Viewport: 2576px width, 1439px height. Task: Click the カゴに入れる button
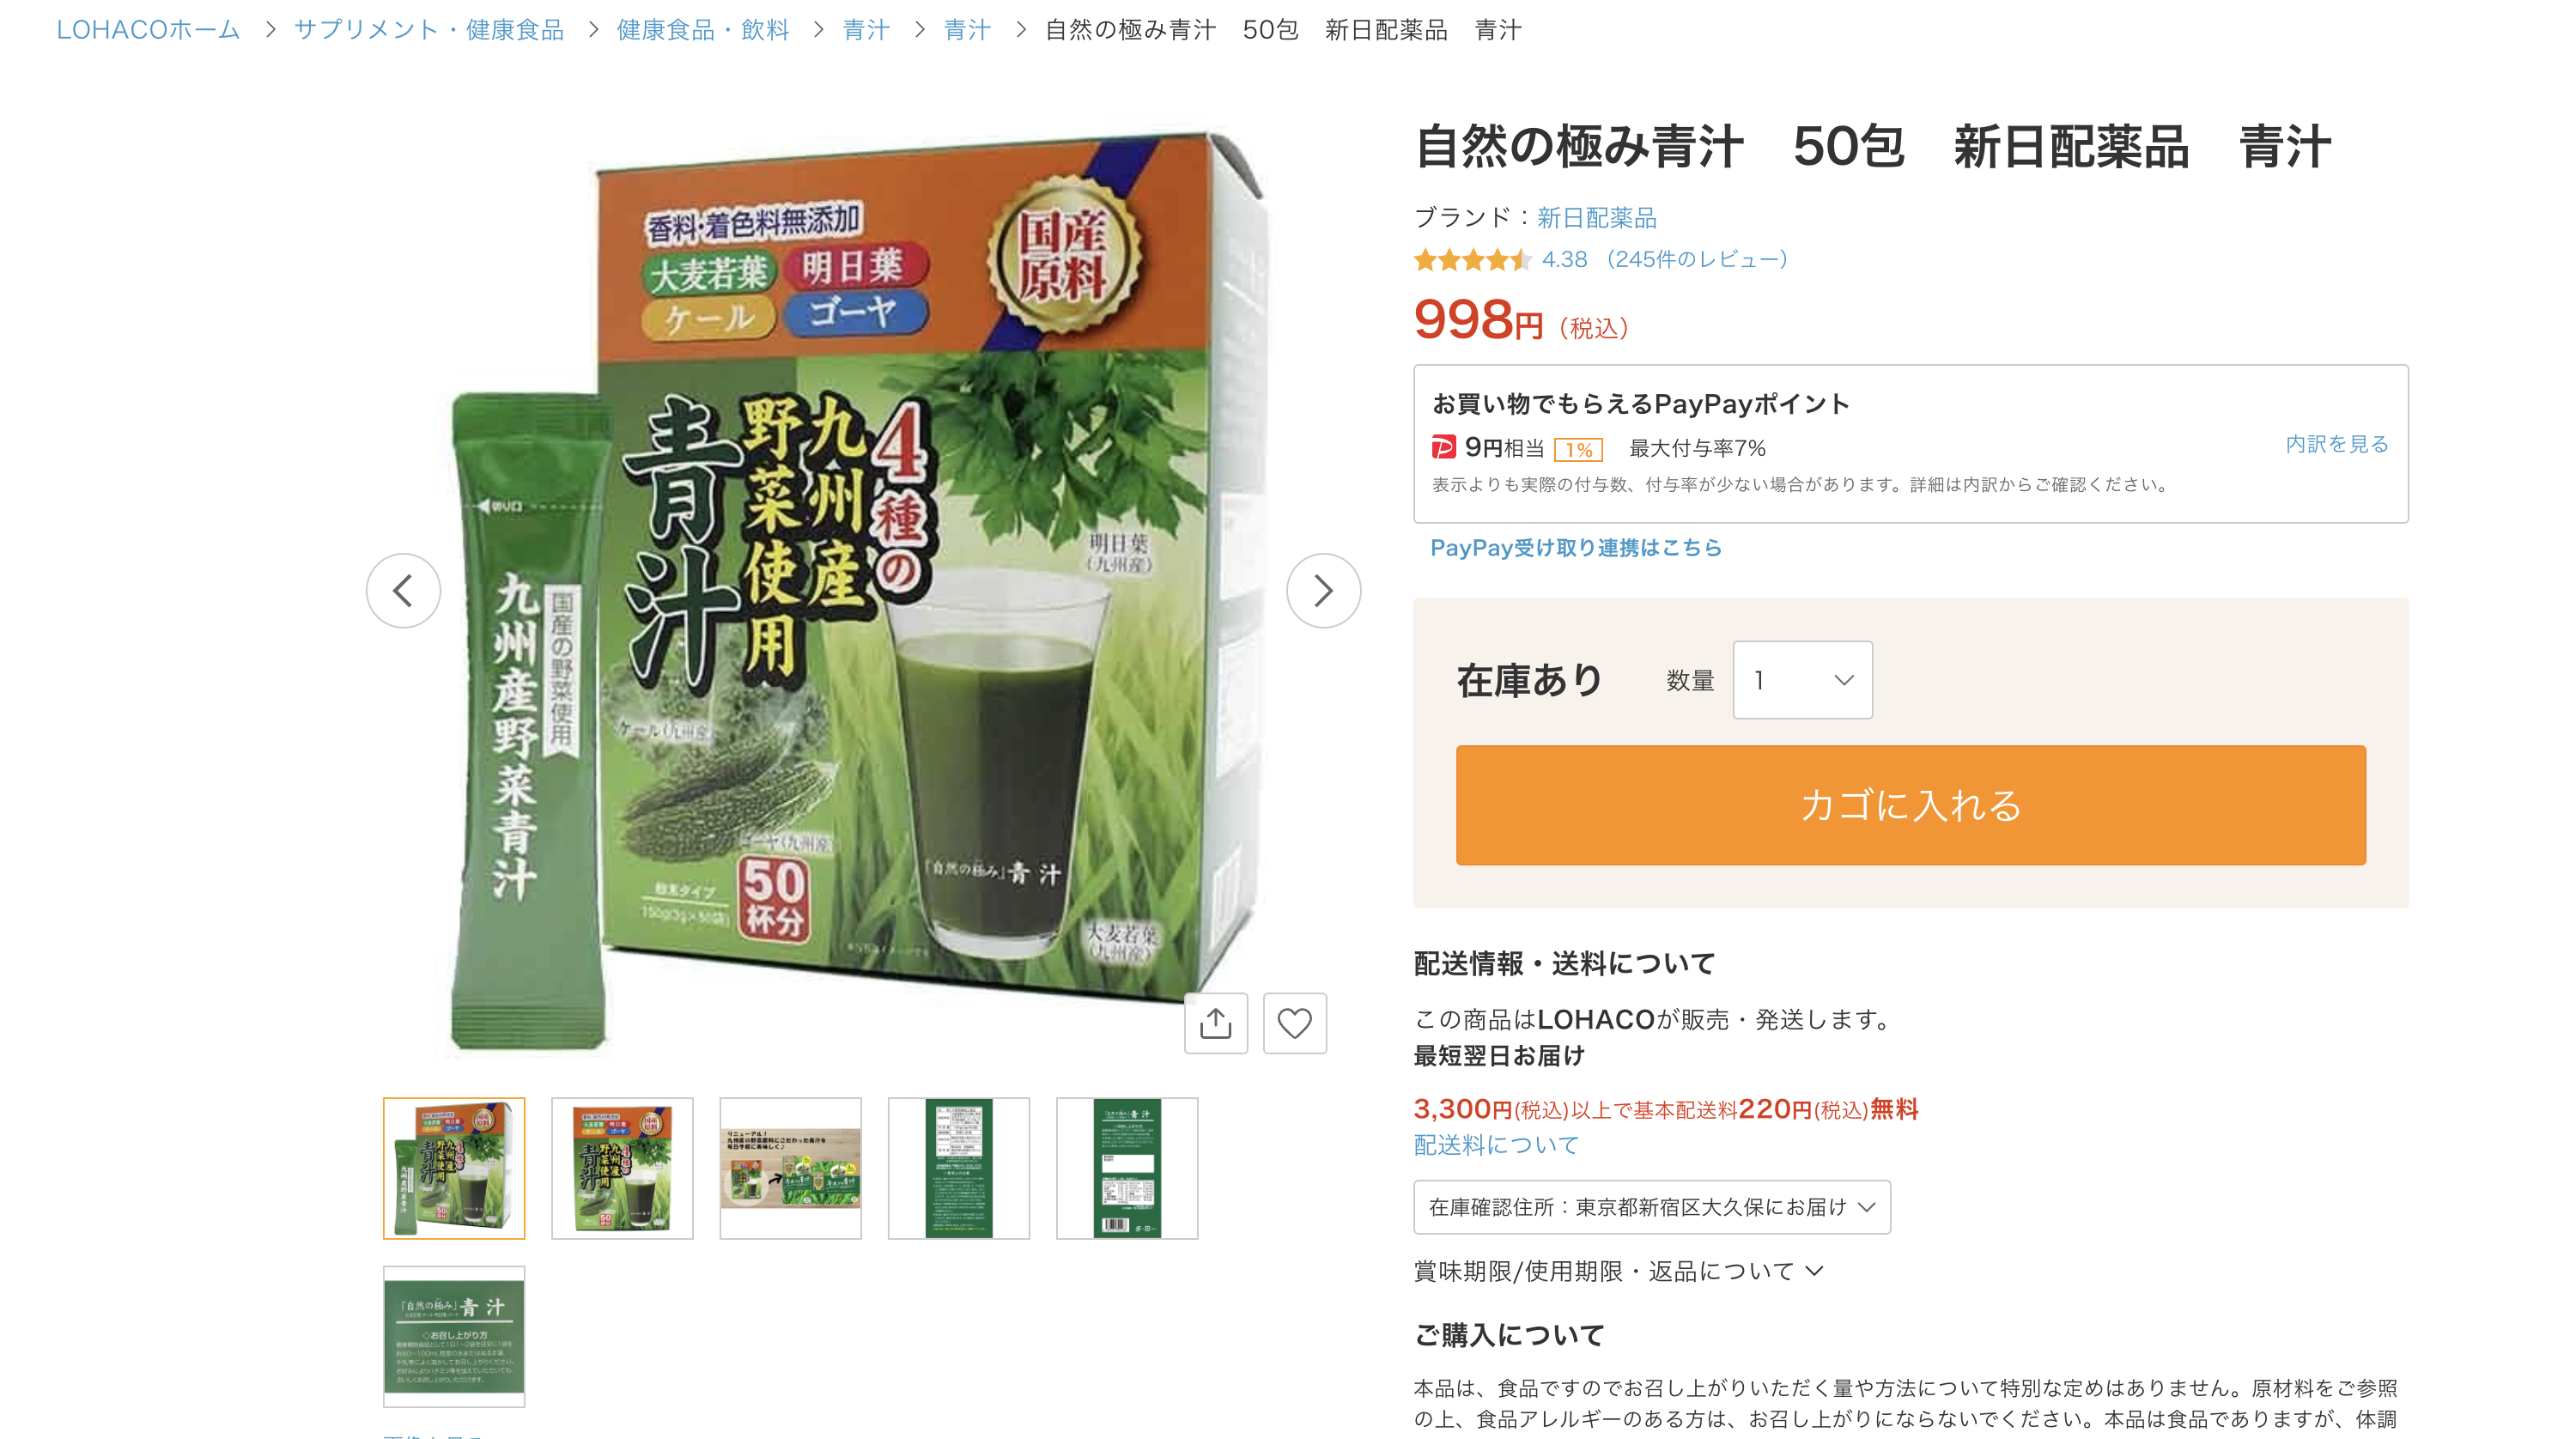click(x=1910, y=805)
